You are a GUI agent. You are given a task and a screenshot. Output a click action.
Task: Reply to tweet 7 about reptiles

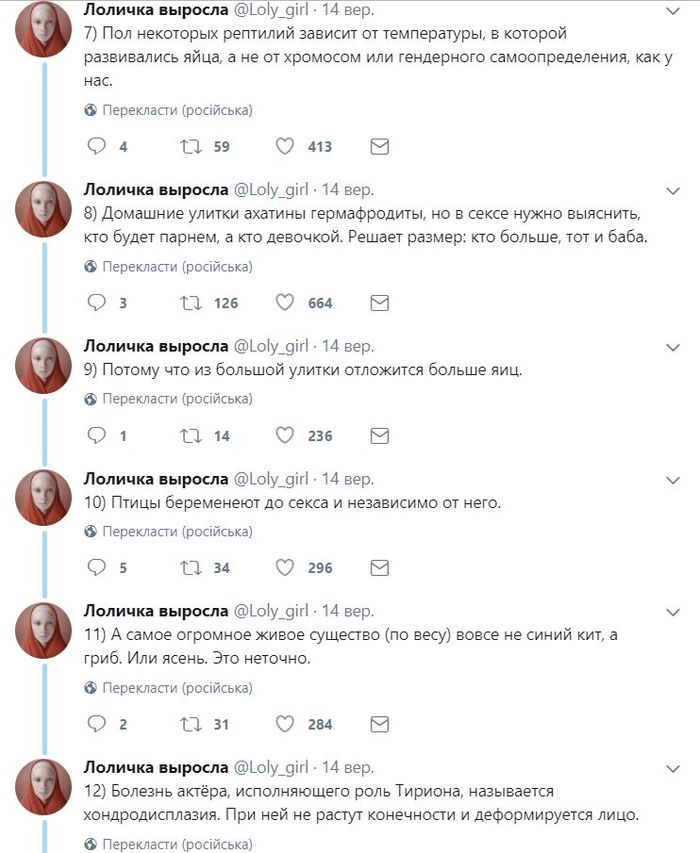pos(97,146)
